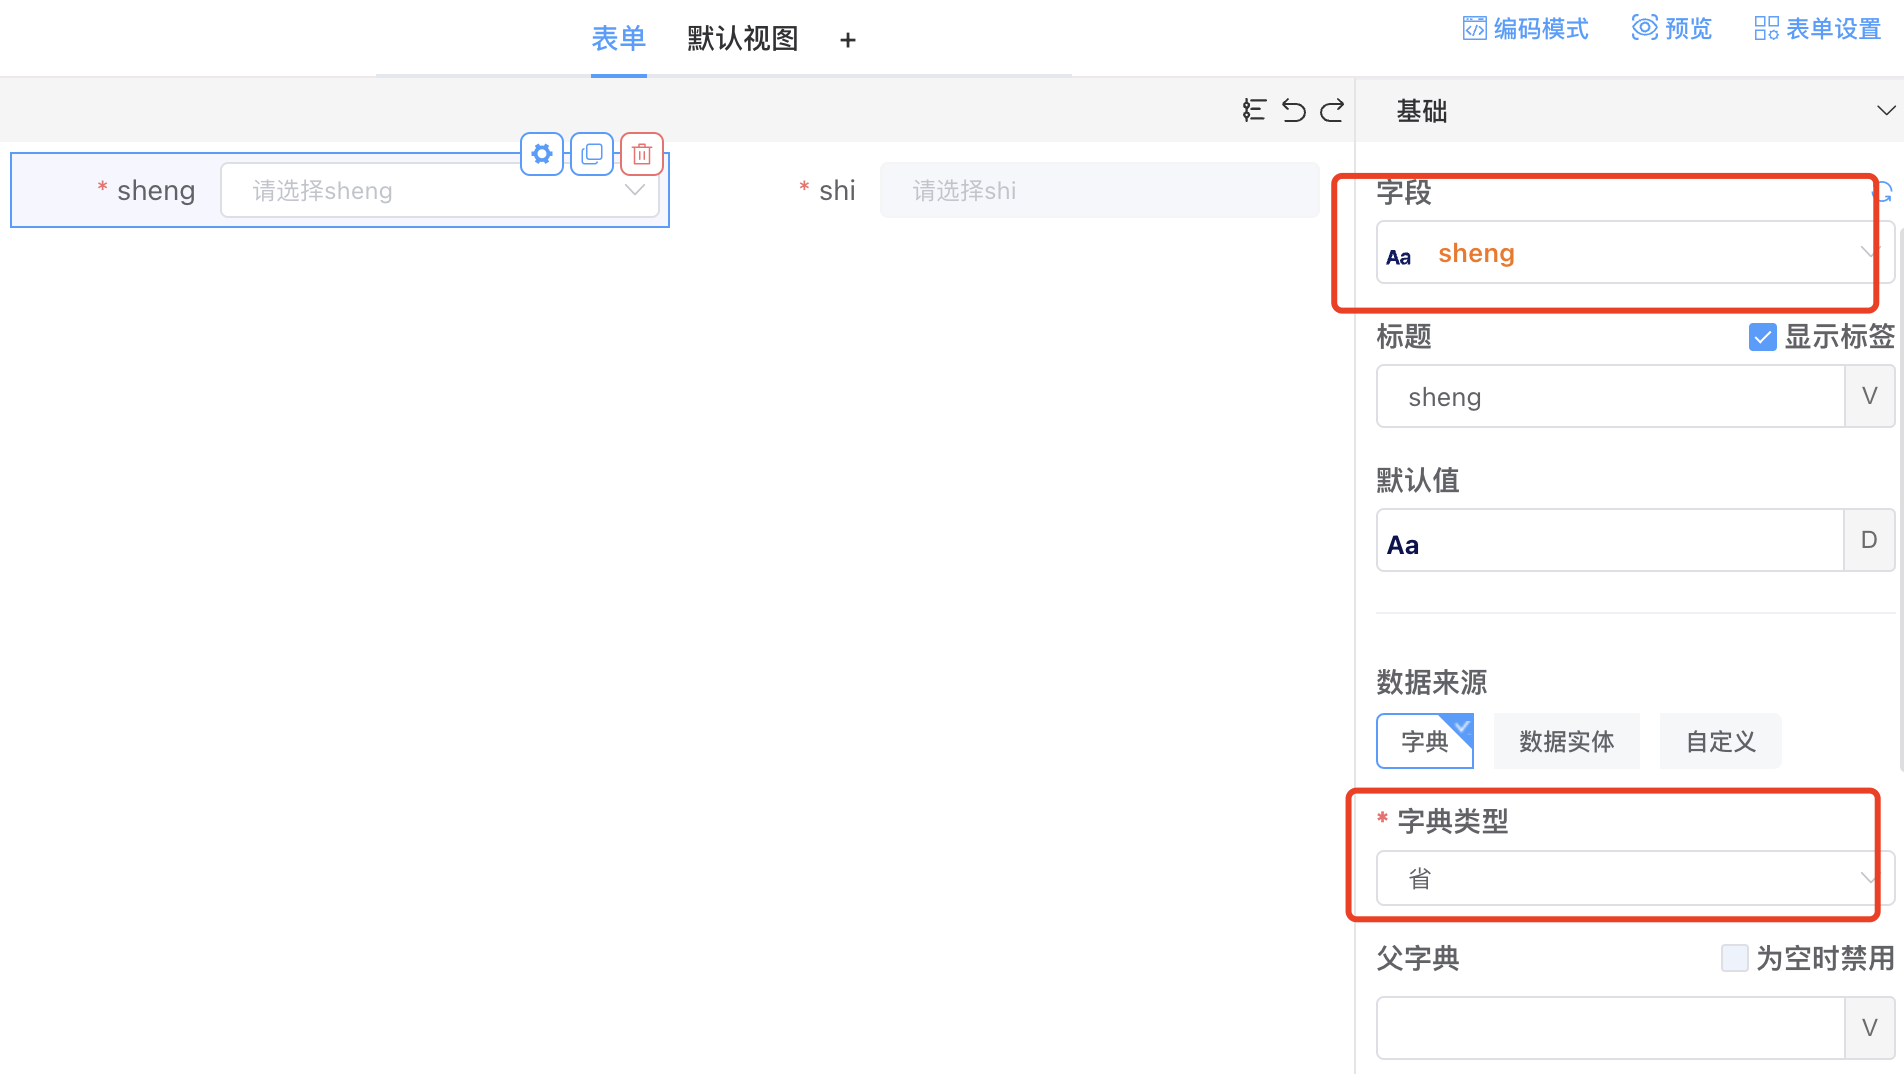Image resolution: width=1904 pixels, height=1074 pixels.
Task: Click the undo arrow icon
Action: (x=1294, y=110)
